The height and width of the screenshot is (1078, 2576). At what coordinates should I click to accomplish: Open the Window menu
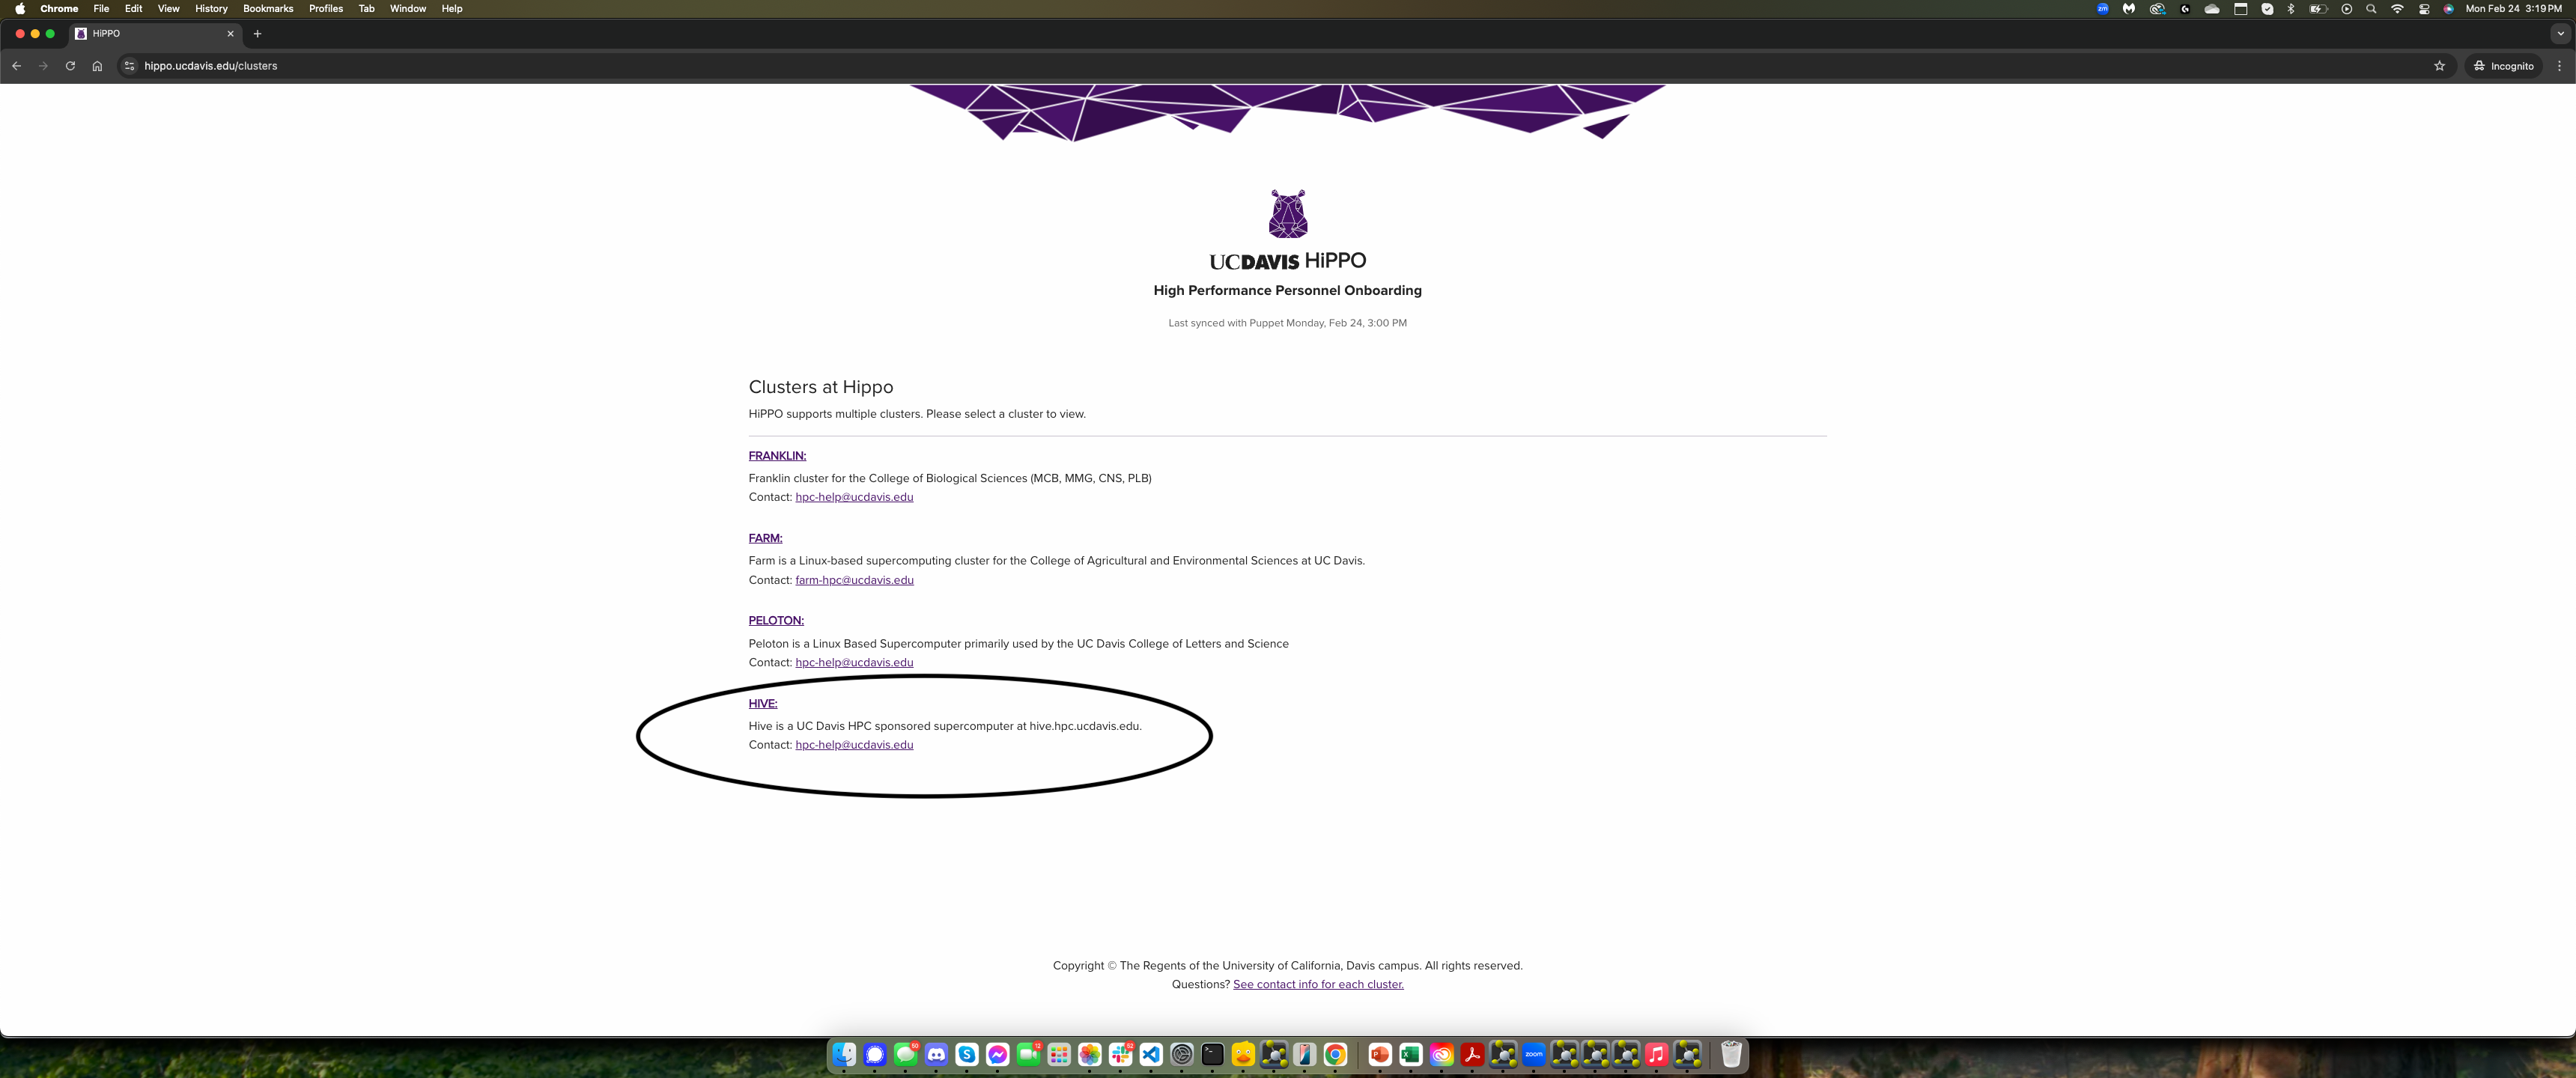407,9
